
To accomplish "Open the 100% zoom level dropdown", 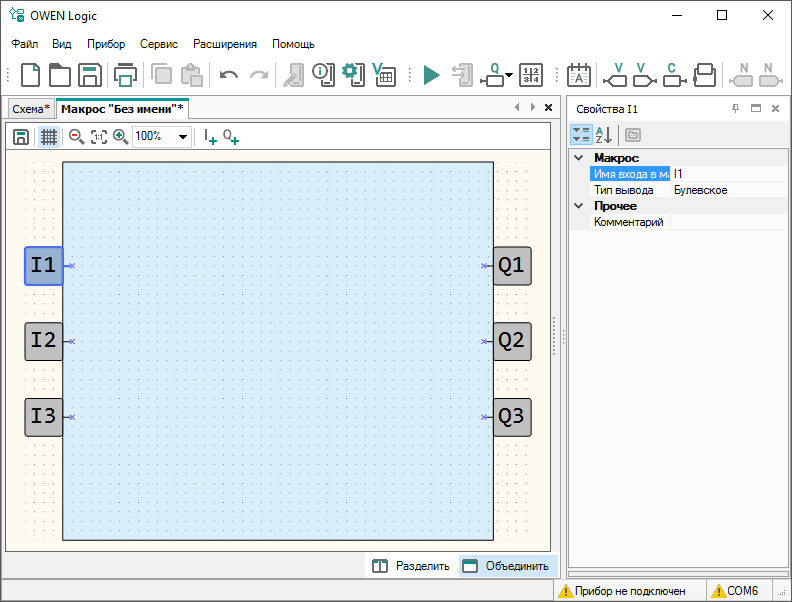I will click(183, 137).
